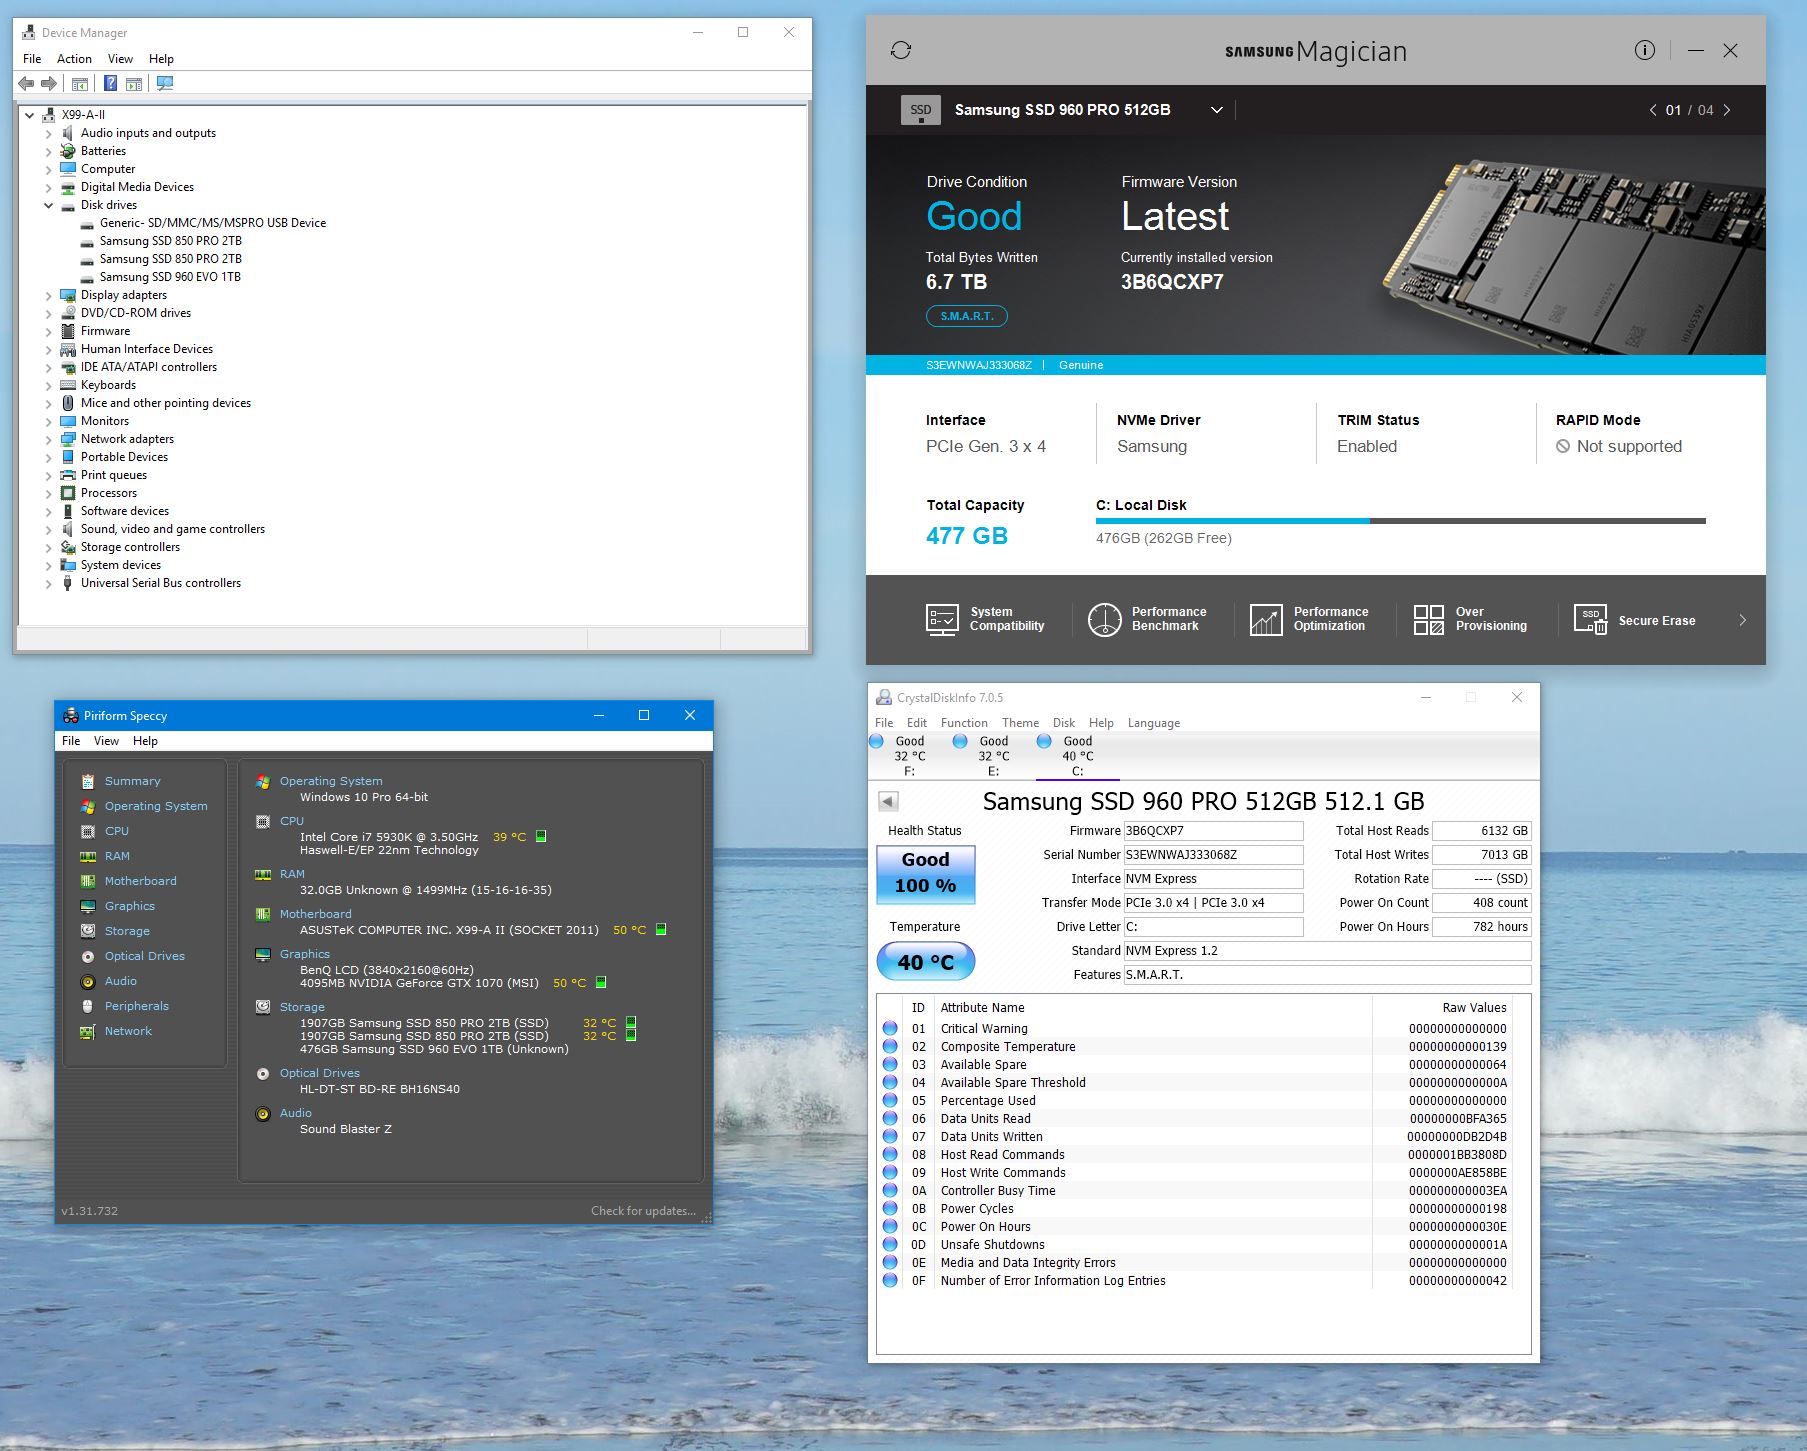Image resolution: width=1807 pixels, height=1451 pixels.
Task: Click the Good 100 % health status button
Action: click(x=926, y=873)
